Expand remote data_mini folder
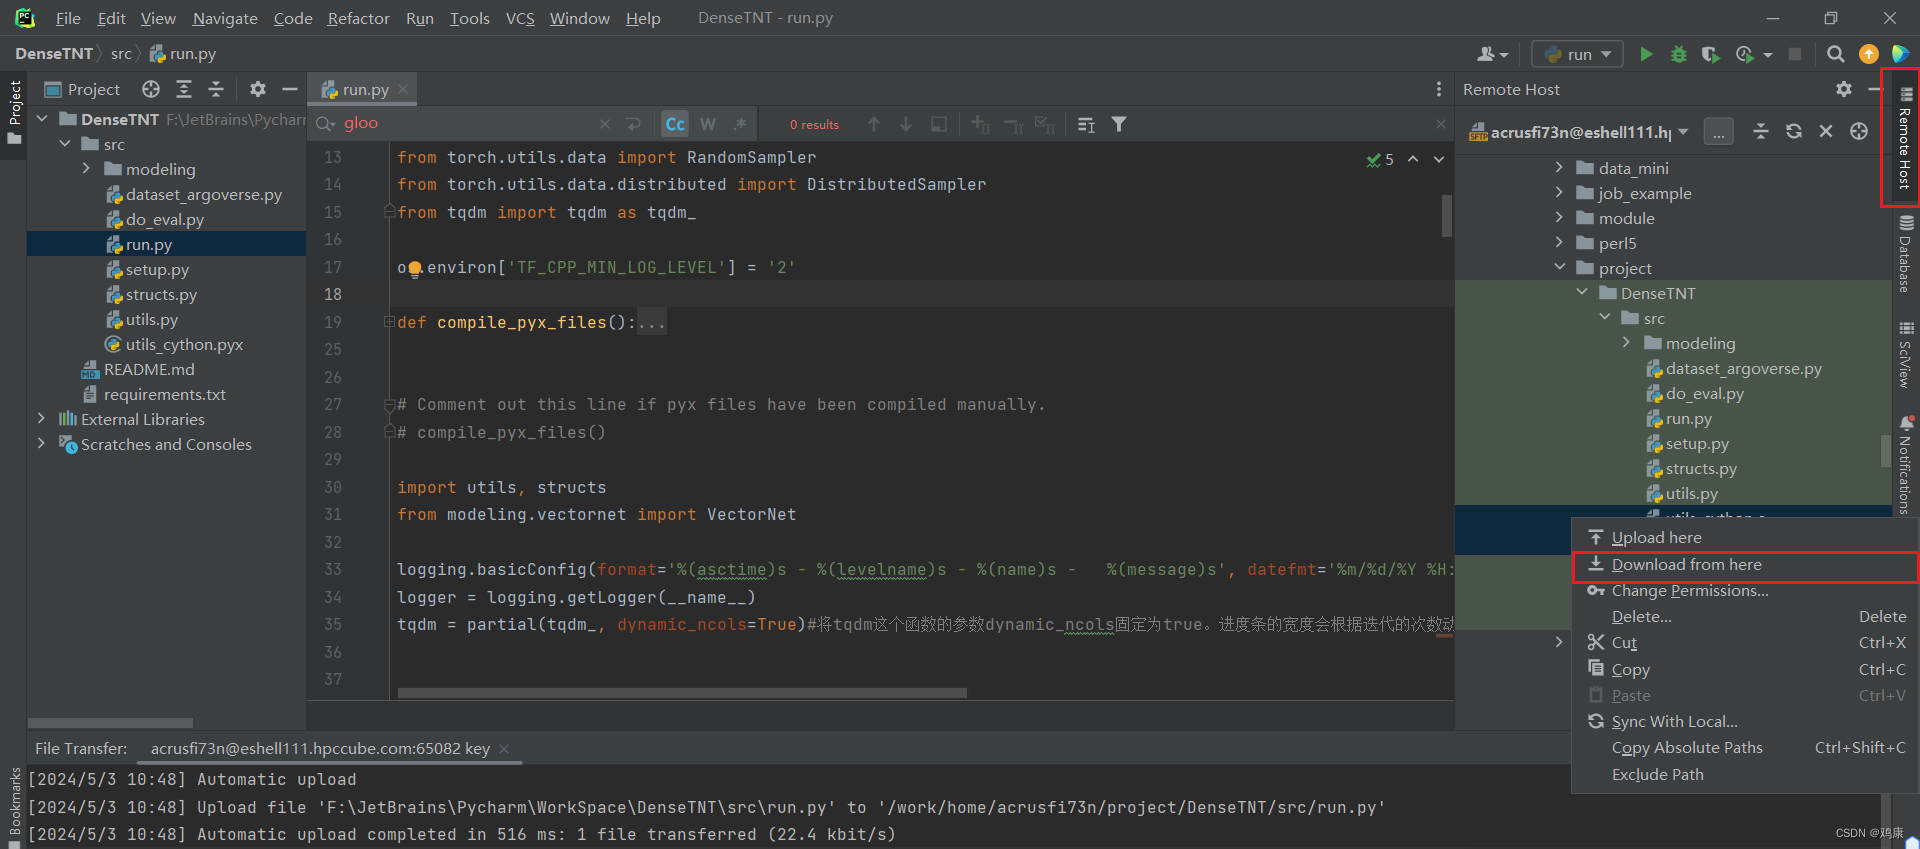 (x=1559, y=168)
